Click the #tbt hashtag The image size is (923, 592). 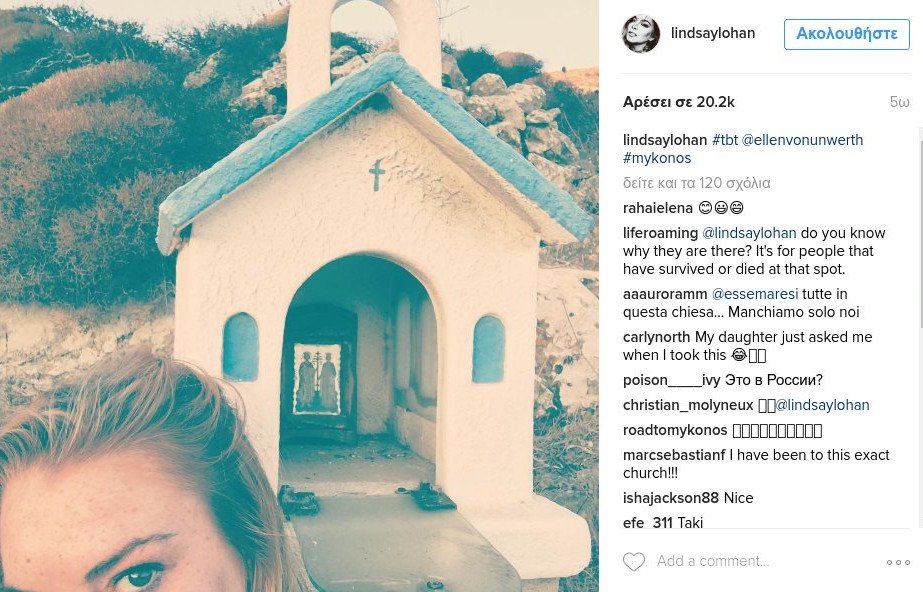tap(724, 140)
